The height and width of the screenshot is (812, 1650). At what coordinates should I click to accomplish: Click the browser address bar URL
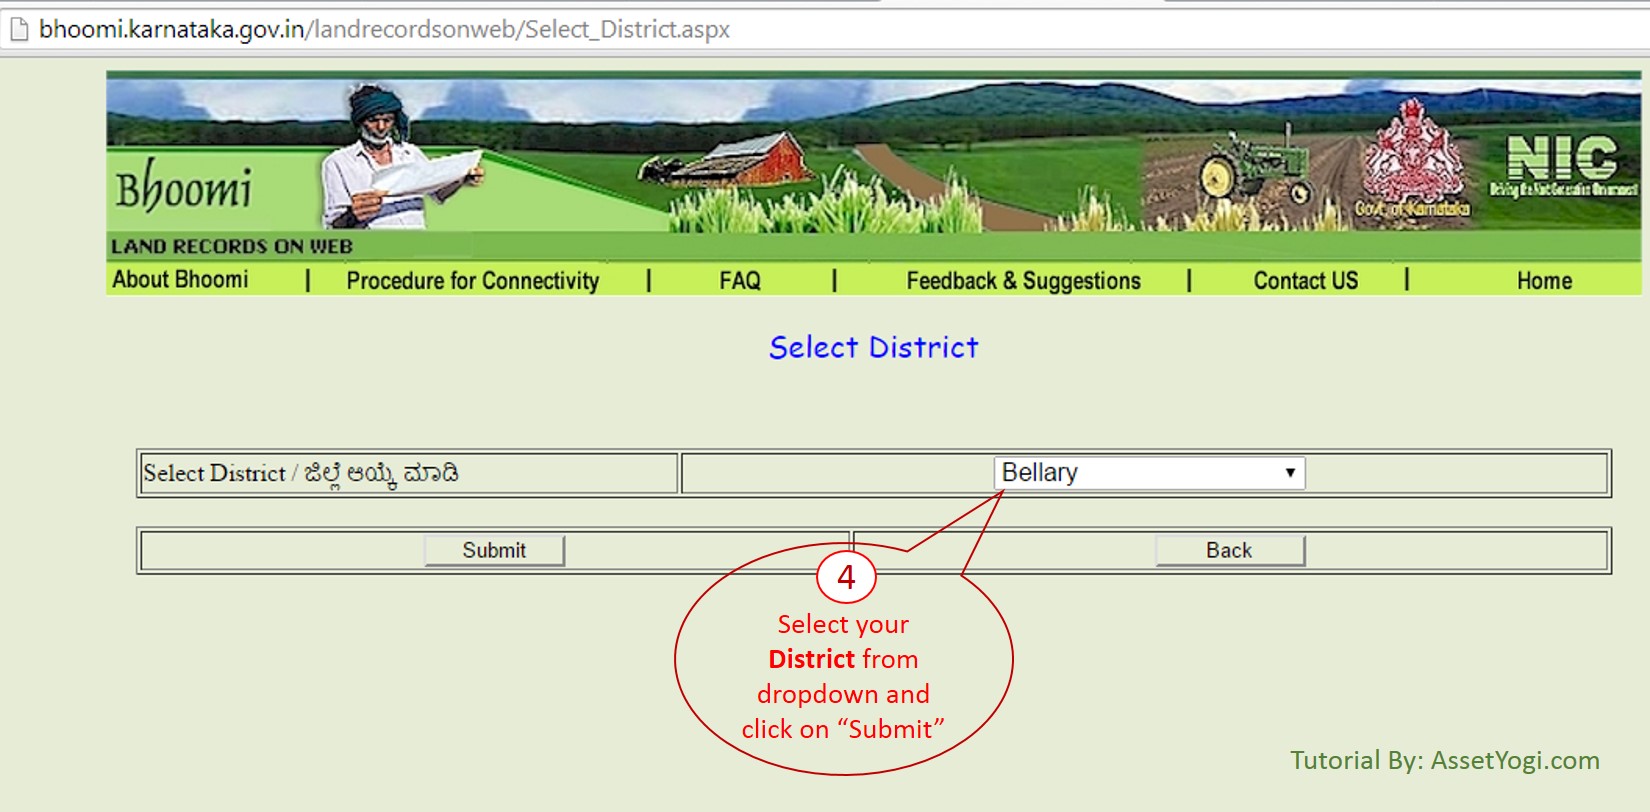pos(384,30)
